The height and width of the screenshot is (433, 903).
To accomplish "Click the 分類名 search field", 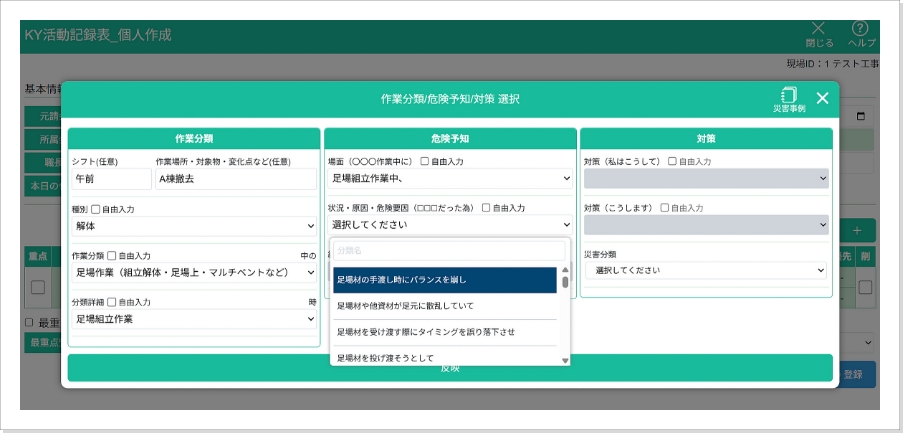I will pyautogui.click(x=449, y=250).
